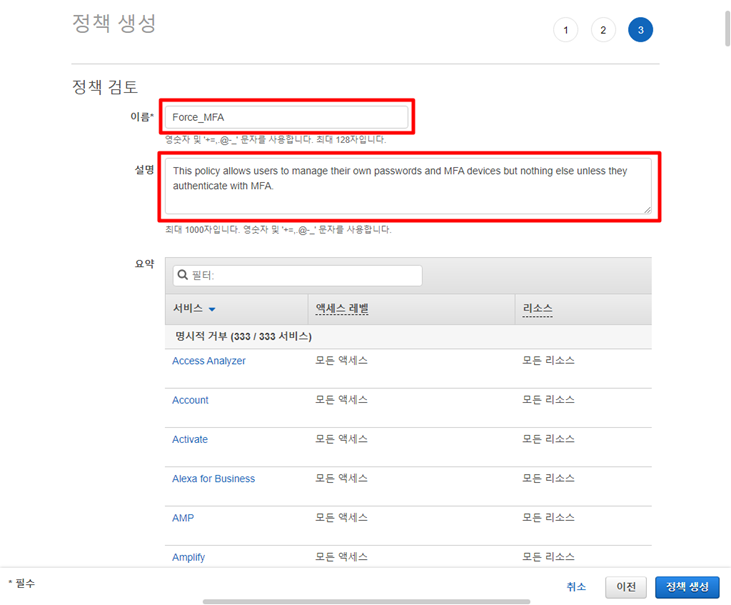Click the 이전 previous button
Screen dimensions: 731x605
(x=626, y=587)
